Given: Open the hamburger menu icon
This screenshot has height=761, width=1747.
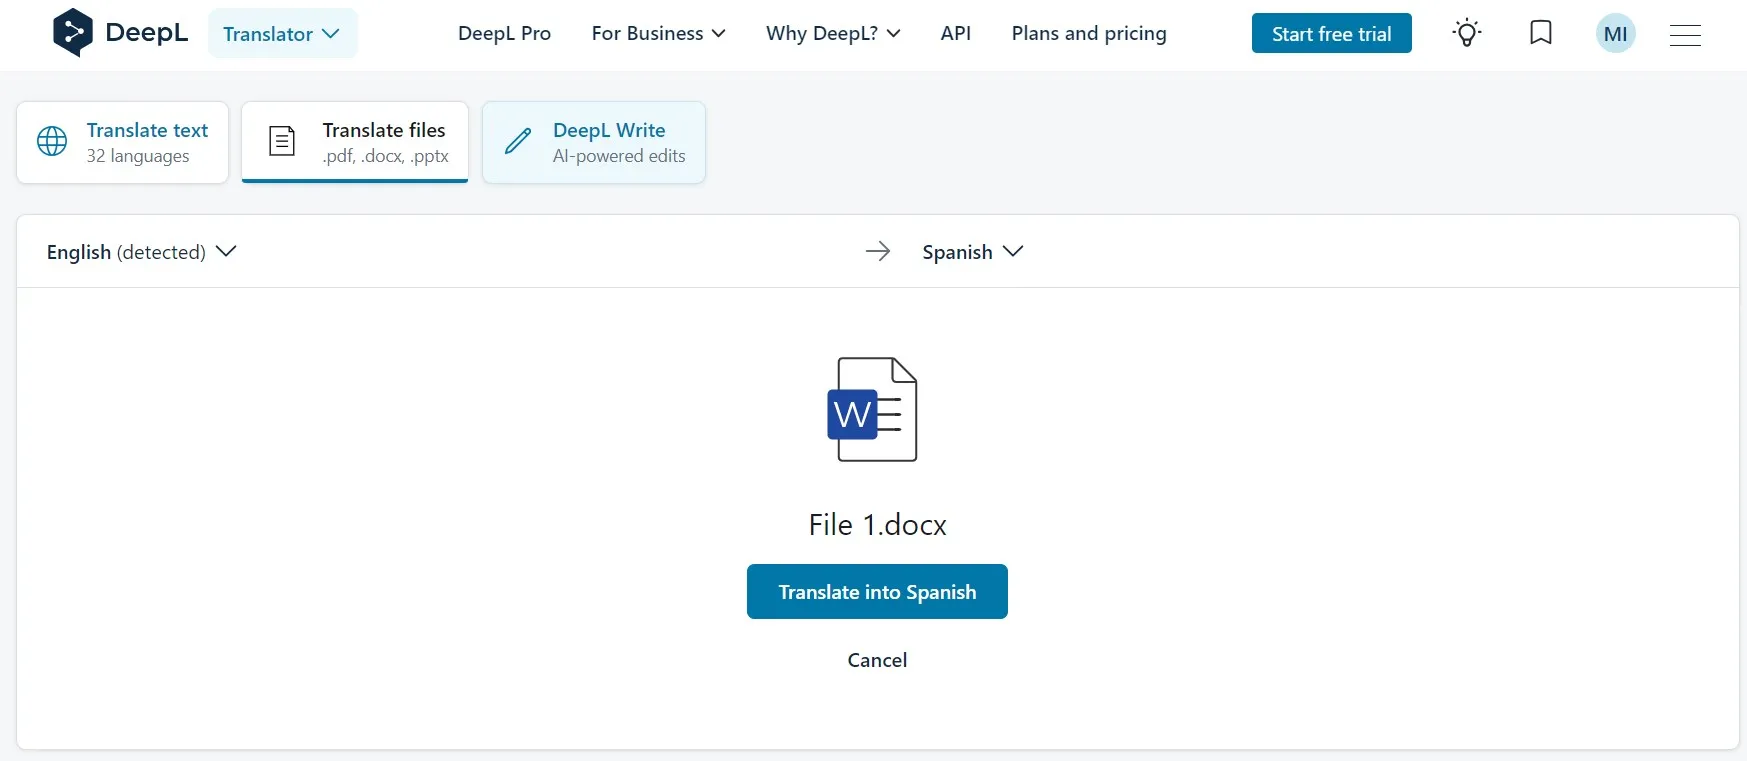Looking at the screenshot, I should tap(1685, 35).
